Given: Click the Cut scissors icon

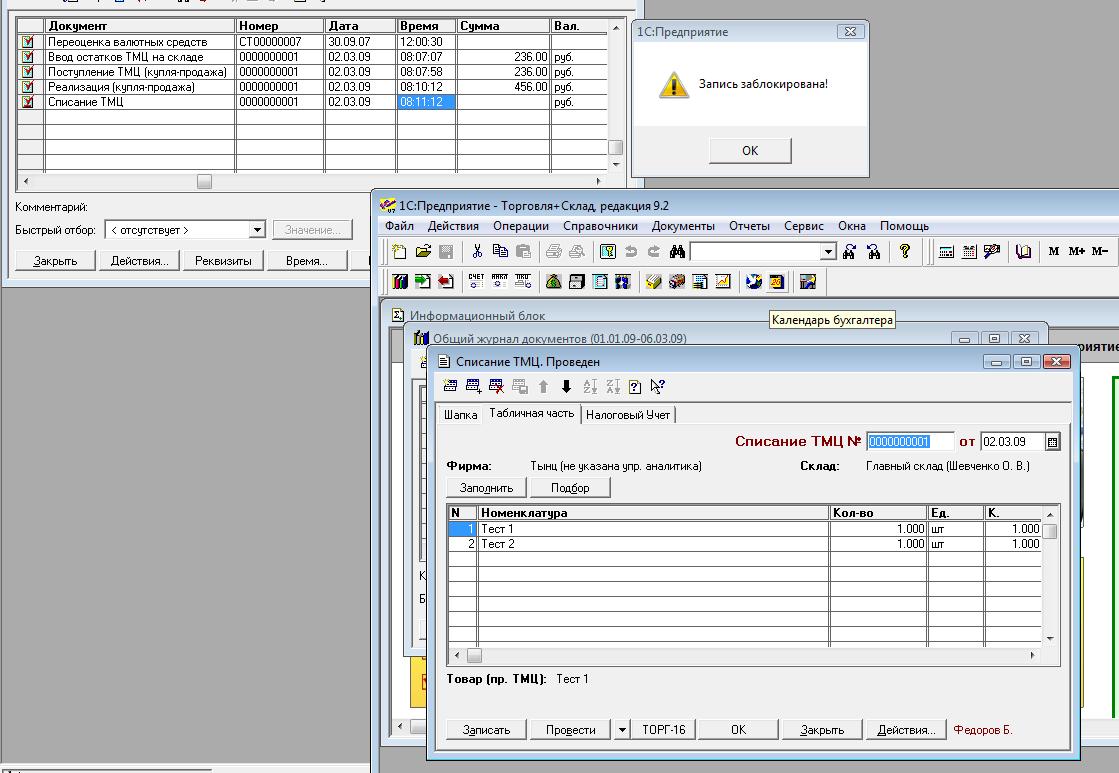Looking at the screenshot, I should click(x=477, y=251).
